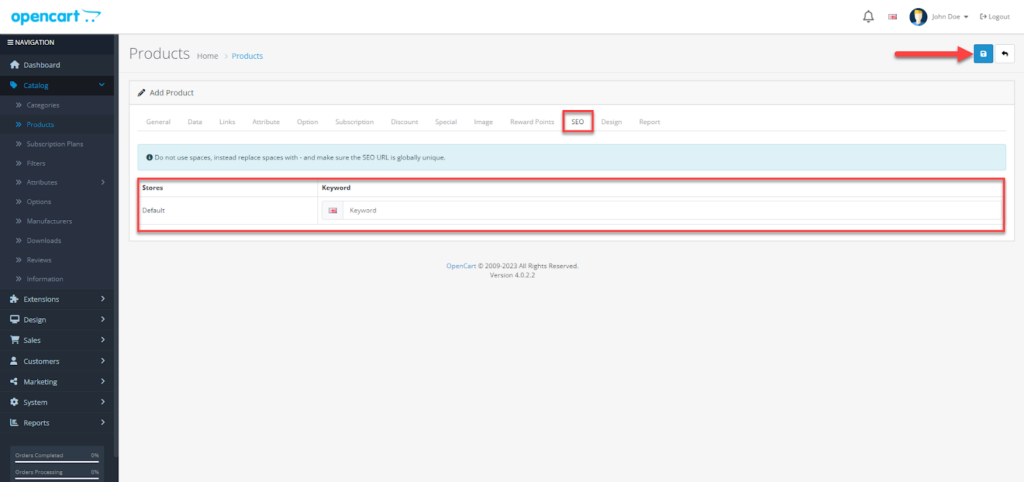Click the Back arrow button

[x=1004, y=54]
